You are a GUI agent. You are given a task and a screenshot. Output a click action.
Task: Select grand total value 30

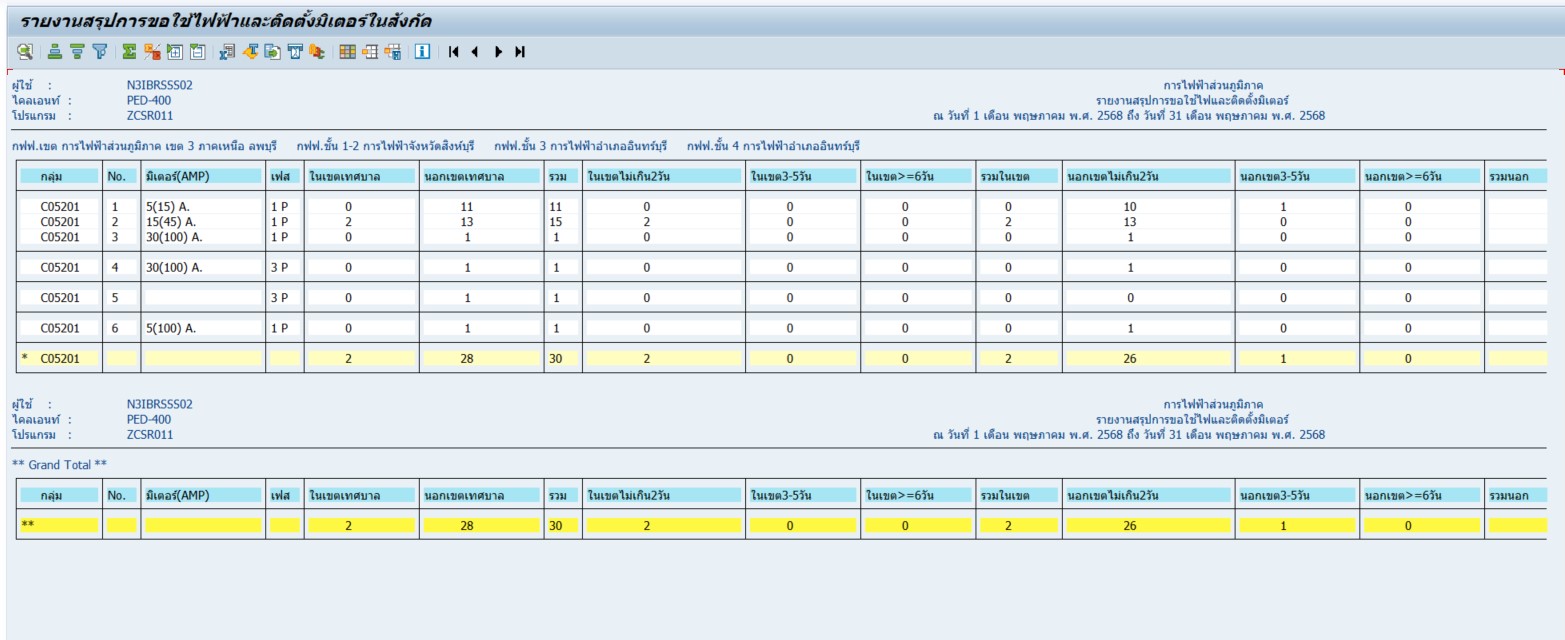point(562,524)
